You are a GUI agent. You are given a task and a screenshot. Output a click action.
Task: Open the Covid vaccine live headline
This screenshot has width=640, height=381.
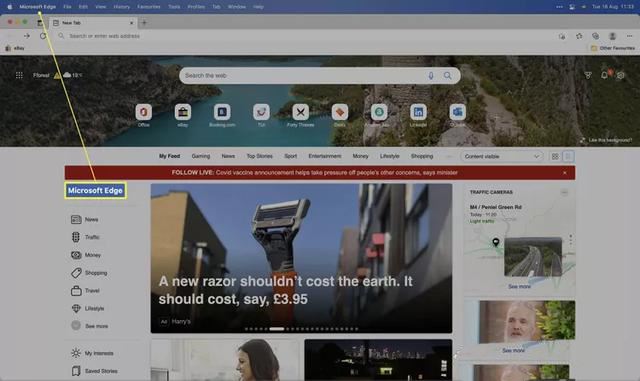tap(314, 173)
